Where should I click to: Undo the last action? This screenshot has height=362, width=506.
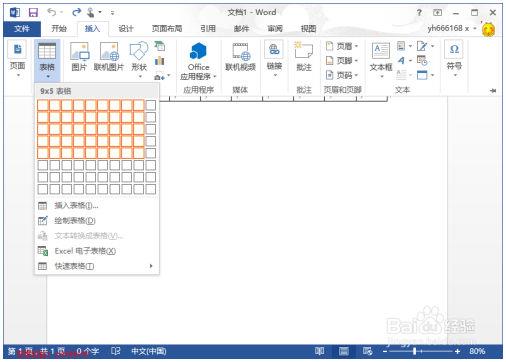point(52,12)
